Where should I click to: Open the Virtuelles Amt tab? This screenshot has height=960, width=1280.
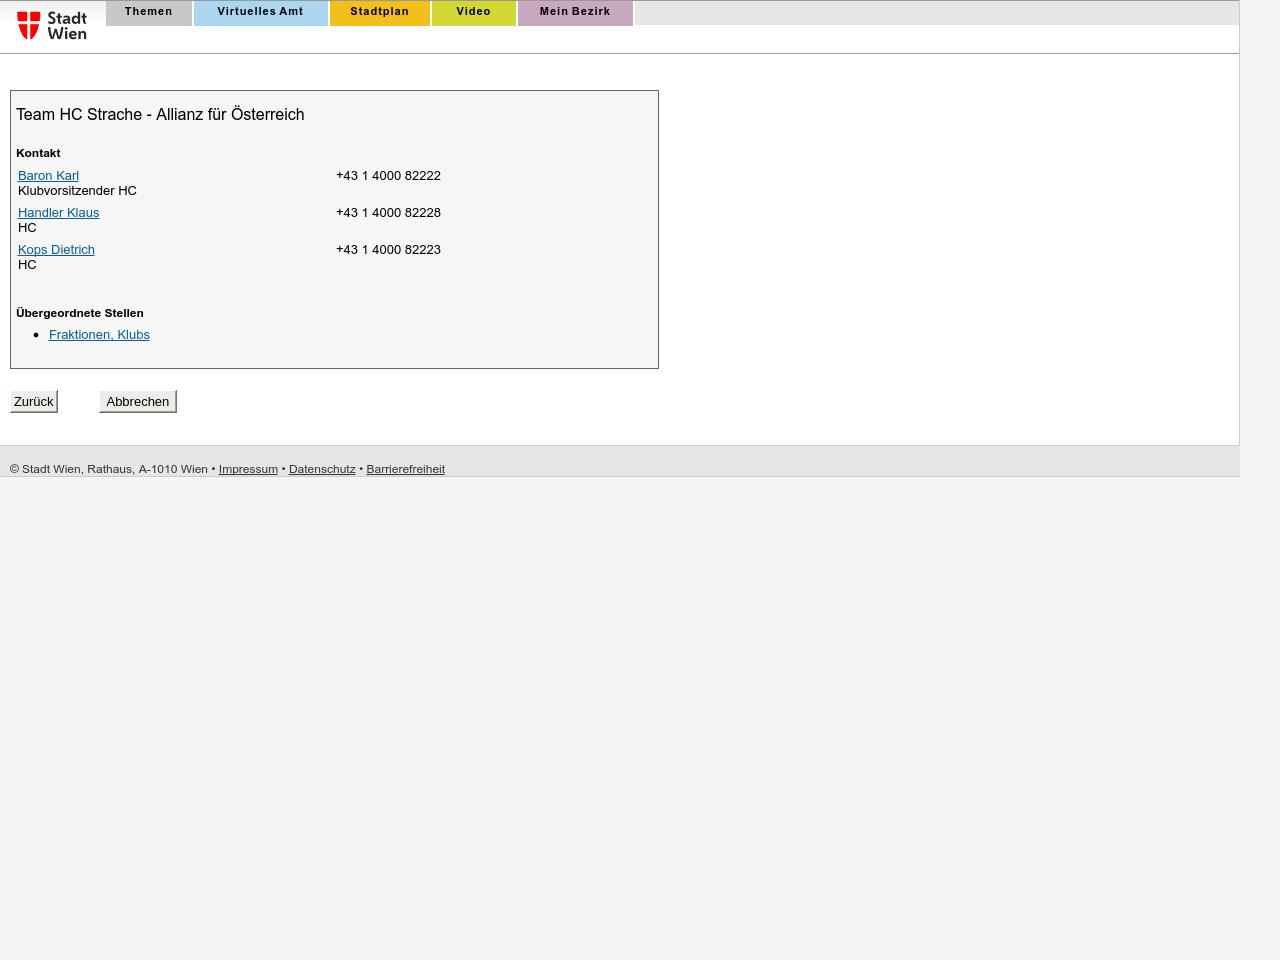point(260,12)
